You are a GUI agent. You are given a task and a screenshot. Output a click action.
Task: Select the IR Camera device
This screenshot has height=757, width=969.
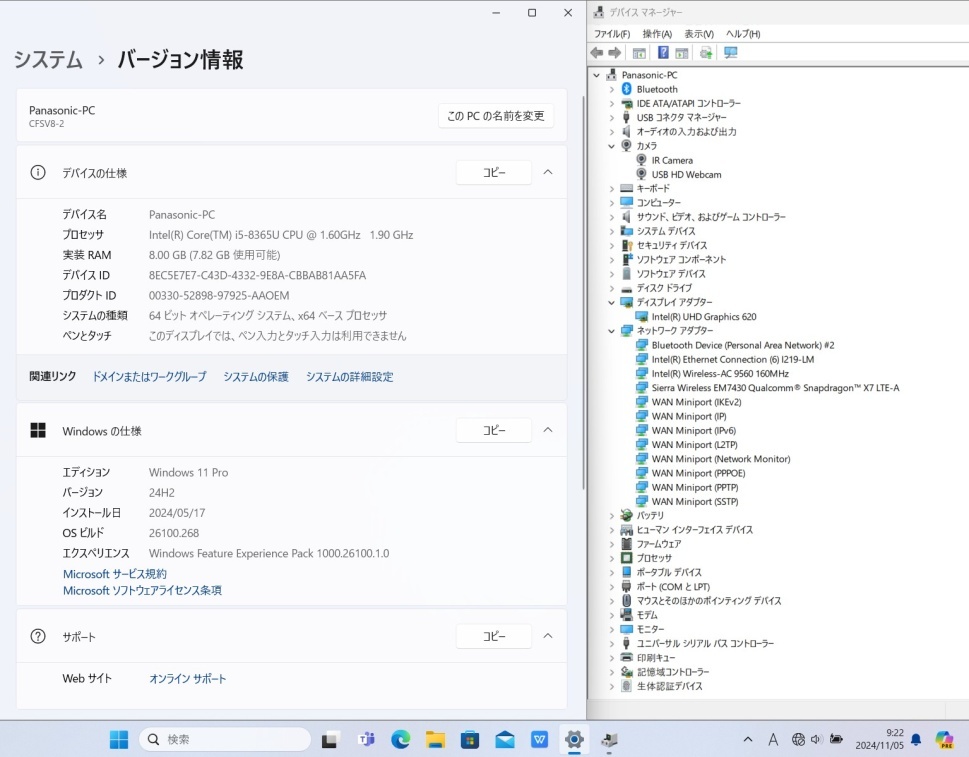coord(672,160)
